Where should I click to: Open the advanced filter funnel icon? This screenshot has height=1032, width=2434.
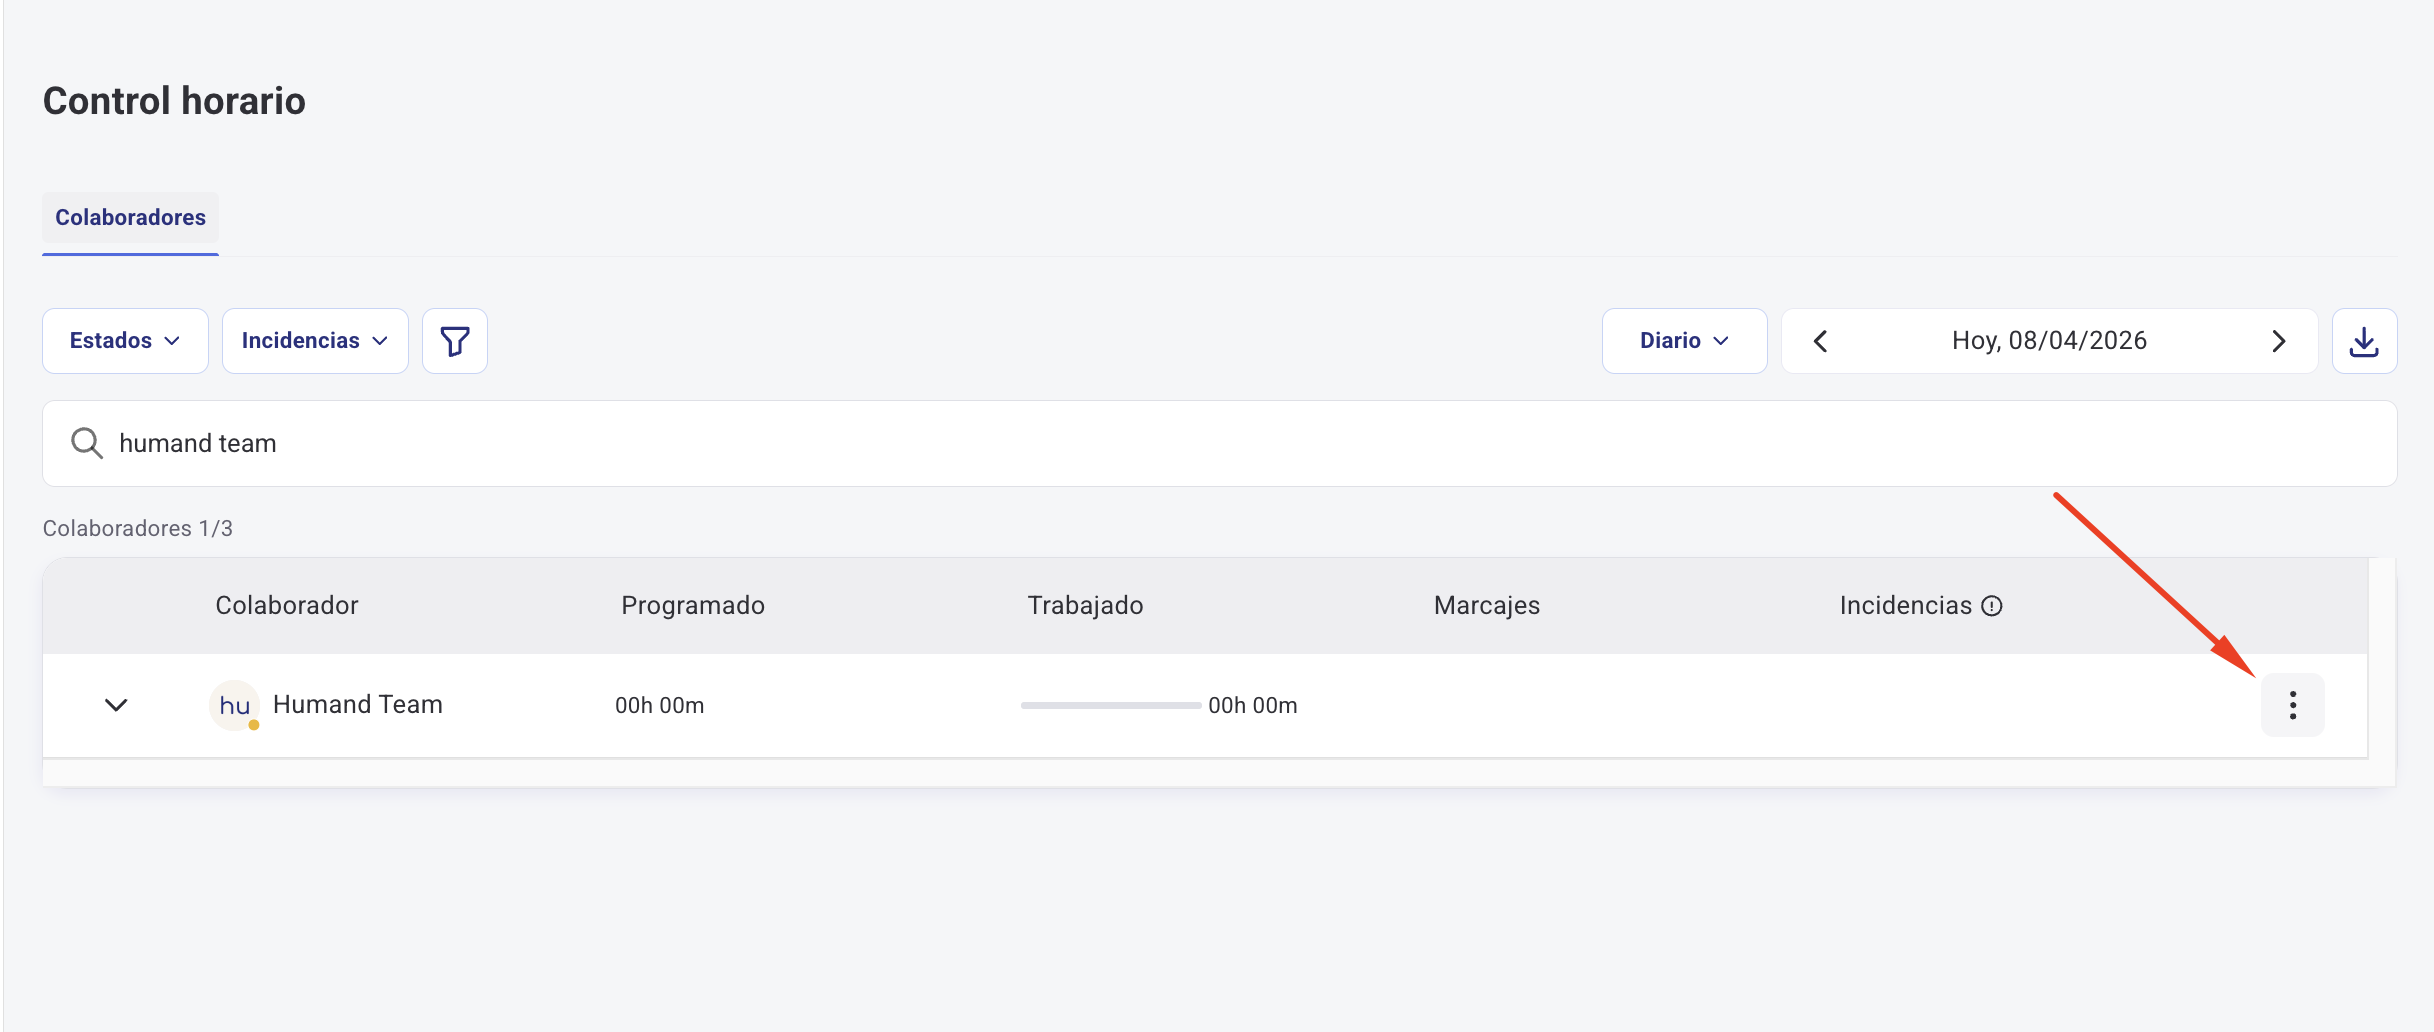[455, 341]
